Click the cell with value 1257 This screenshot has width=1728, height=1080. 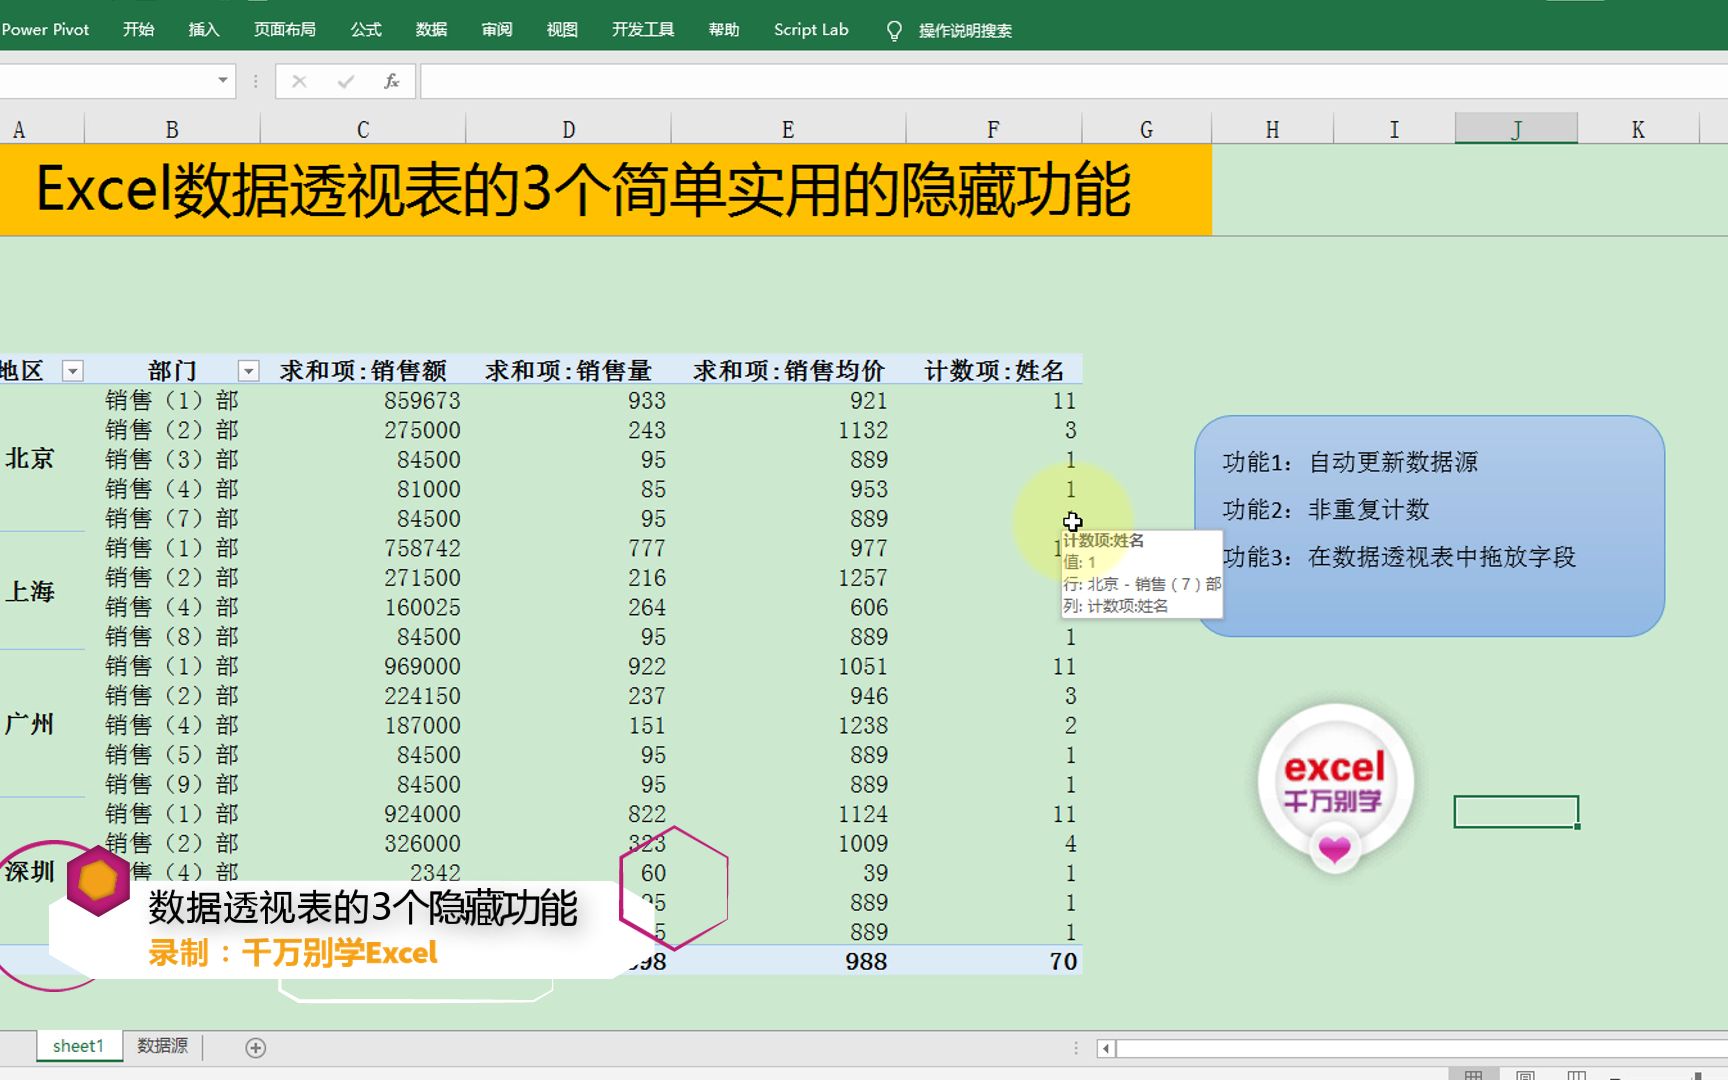pyautogui.click(x=863, y=578)
